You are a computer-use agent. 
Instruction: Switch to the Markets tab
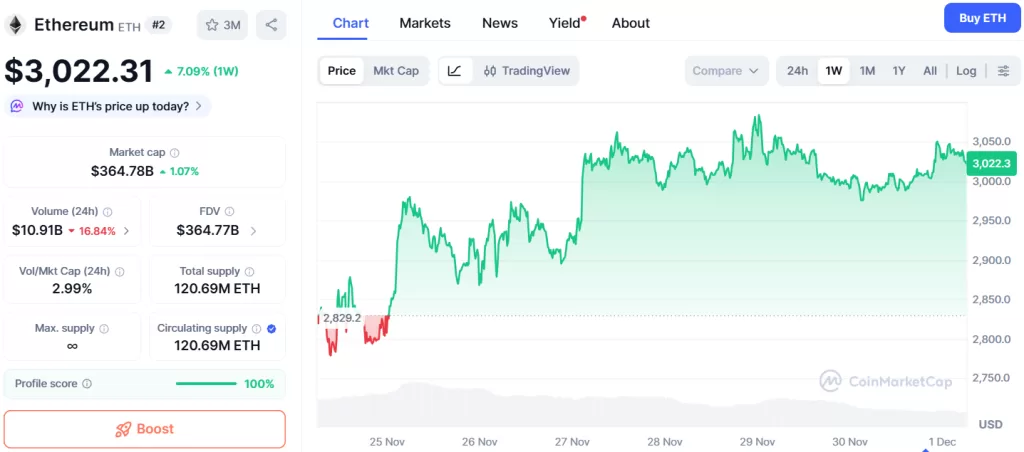(425, 23)
